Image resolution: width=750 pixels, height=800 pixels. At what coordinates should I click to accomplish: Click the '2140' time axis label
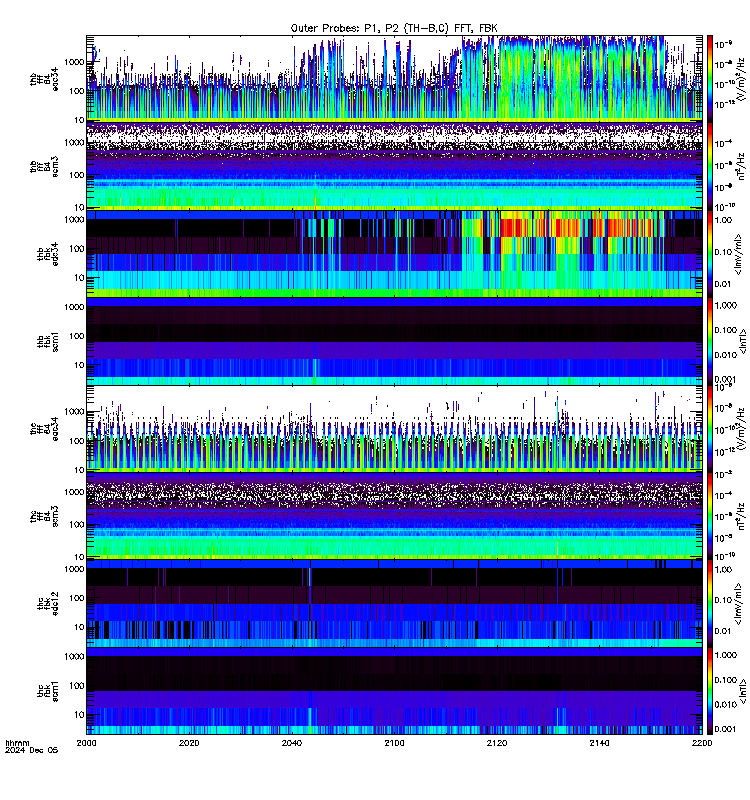(x=599, y=743)
